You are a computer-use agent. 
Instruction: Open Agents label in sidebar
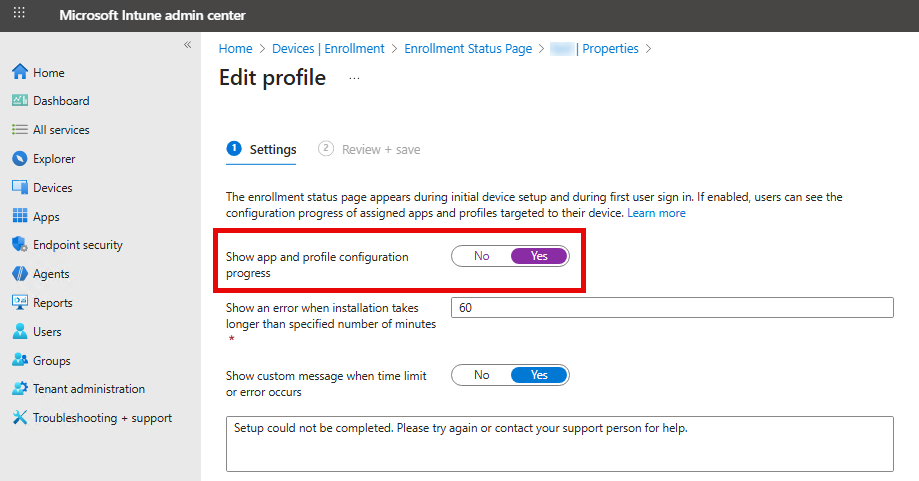point(51,274)
